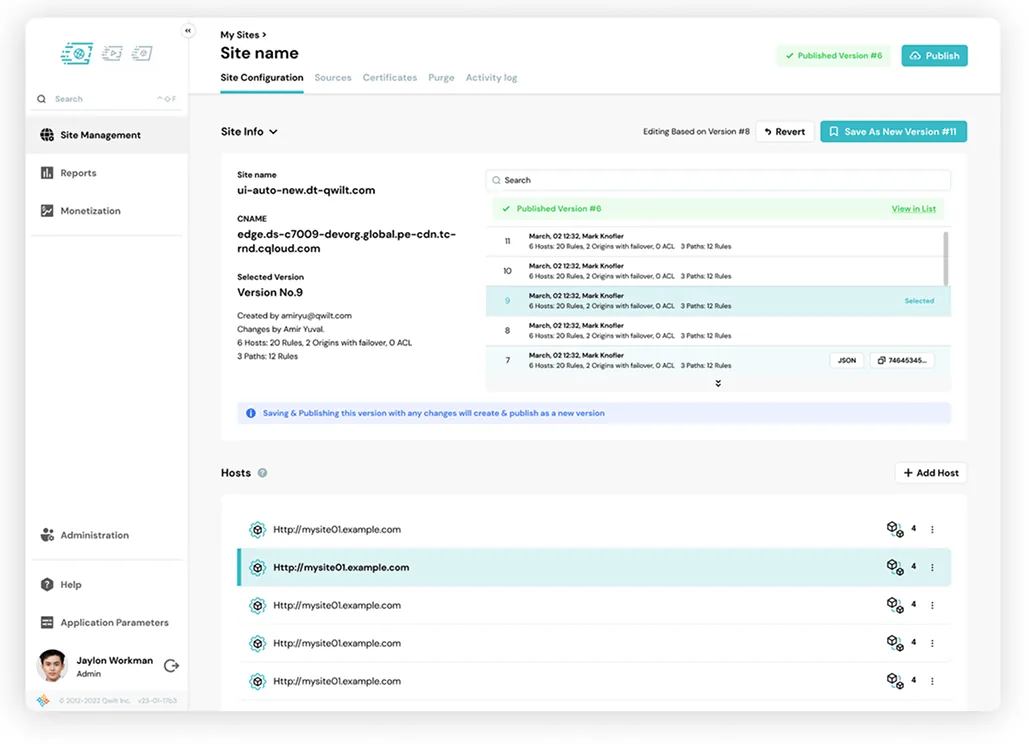This screenshot has width=1029, height=744.
Task: Copy the version ID 74645345...
Action: (902, 360)
